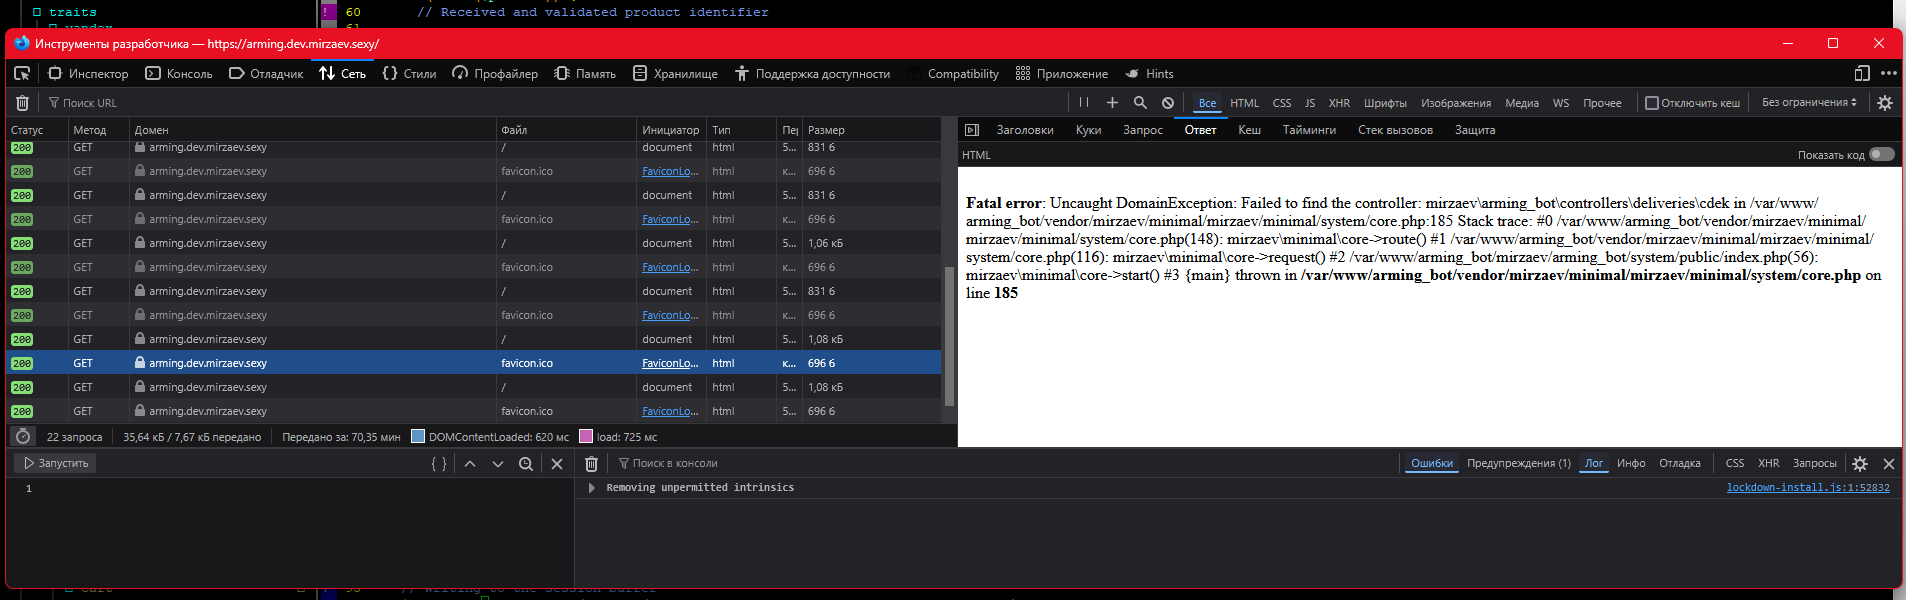1906x600 pixels.
Task: Clear console output with trash icon
Action: point(591,464)
